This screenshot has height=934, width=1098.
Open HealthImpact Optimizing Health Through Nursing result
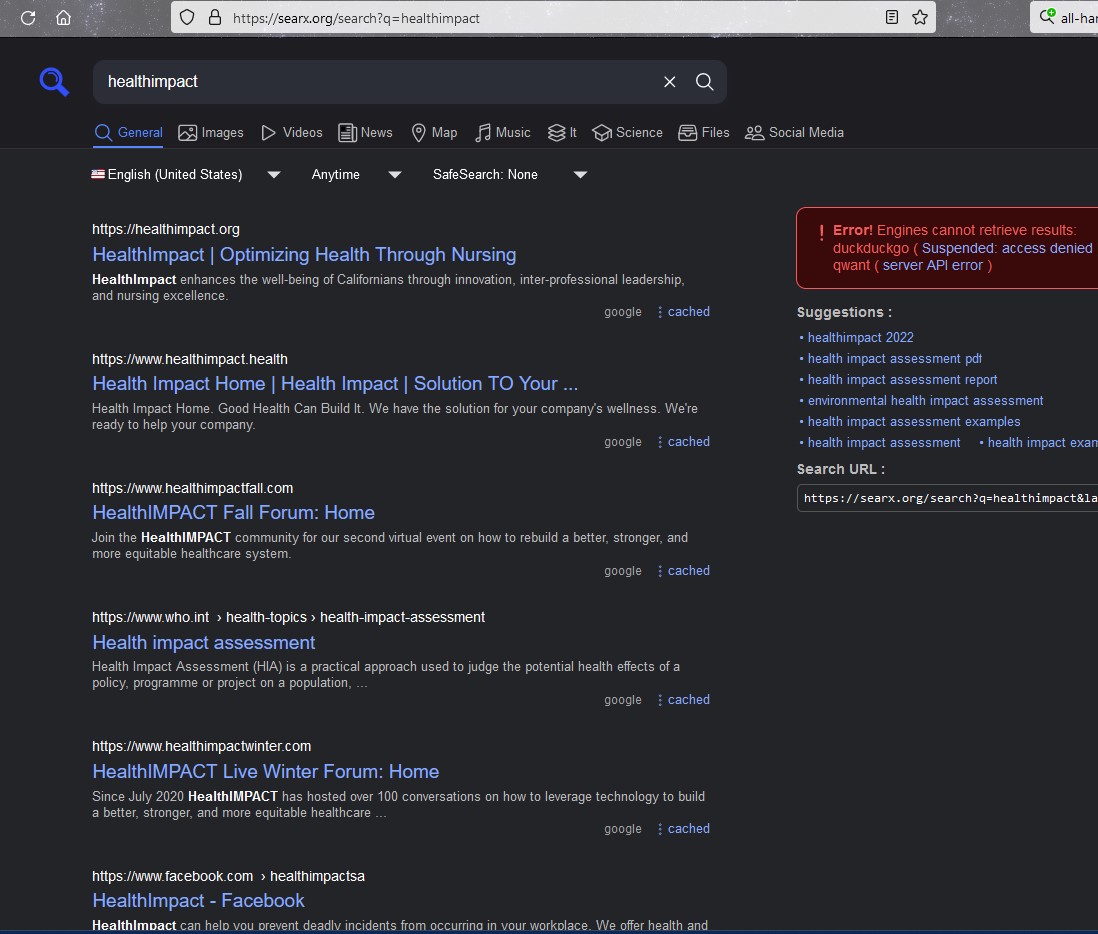coord(304,254)
